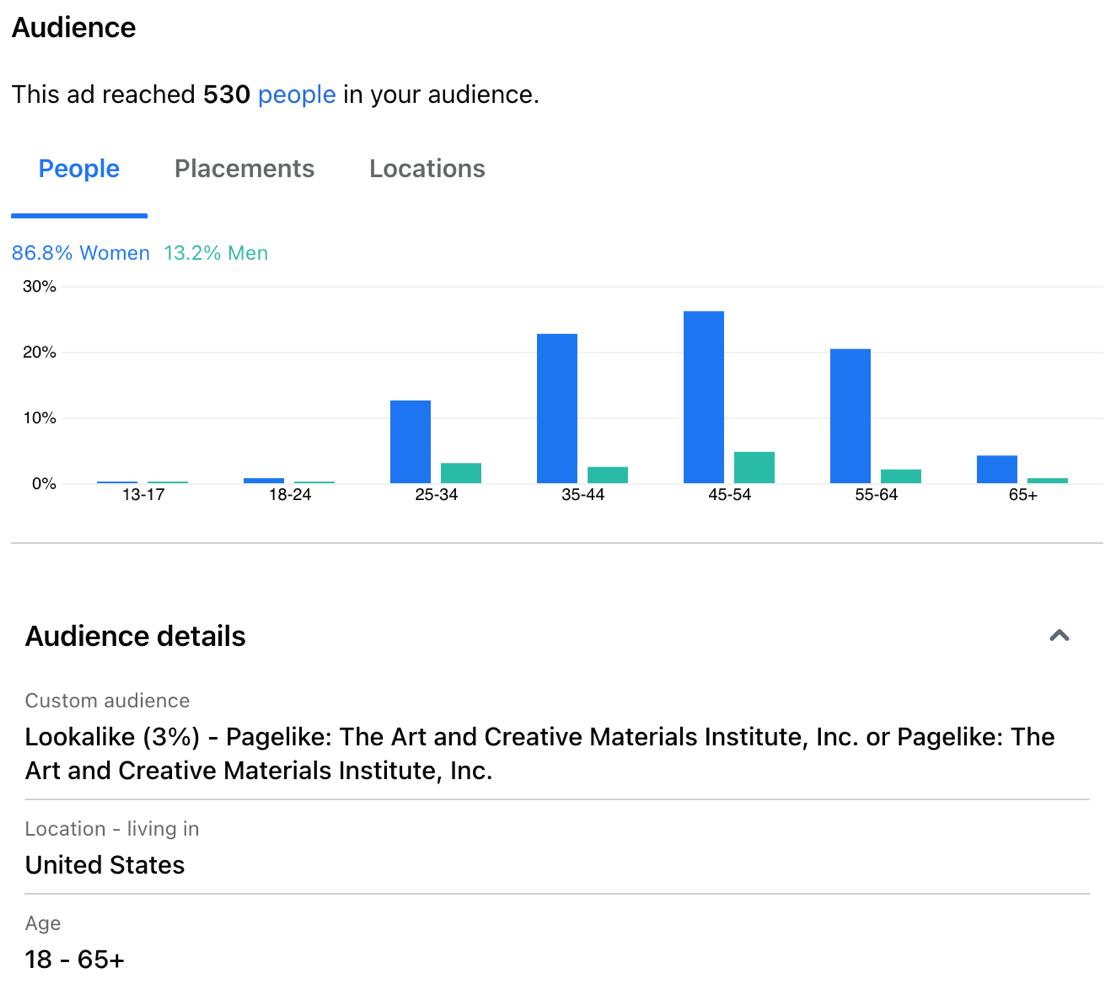
Task: Click the 86.8% Women legend label
Action: (x=80, y=253)
